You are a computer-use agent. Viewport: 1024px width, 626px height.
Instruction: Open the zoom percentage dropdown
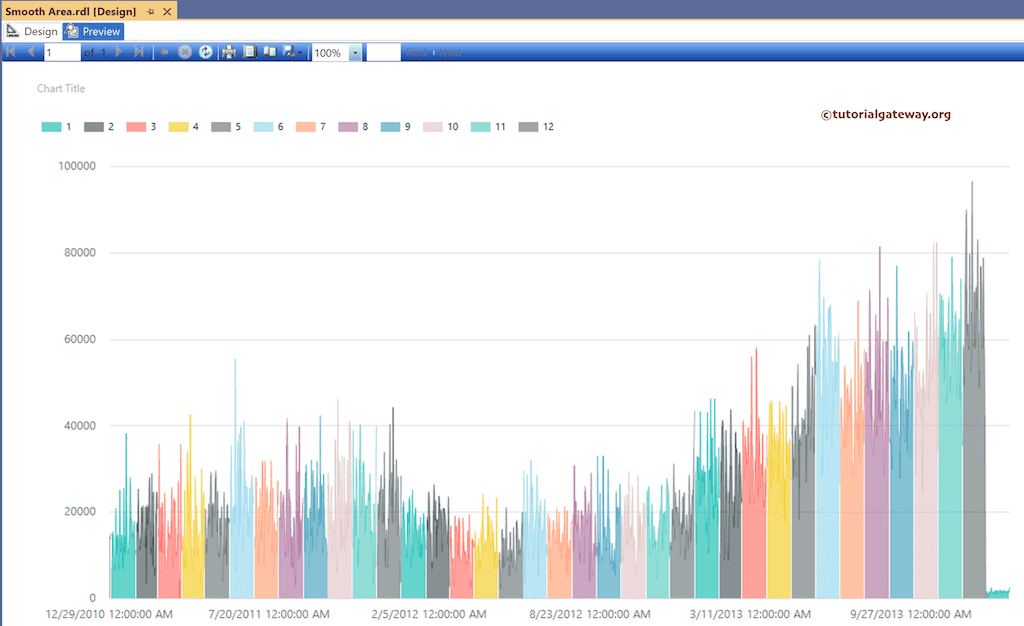coord(356,52)
